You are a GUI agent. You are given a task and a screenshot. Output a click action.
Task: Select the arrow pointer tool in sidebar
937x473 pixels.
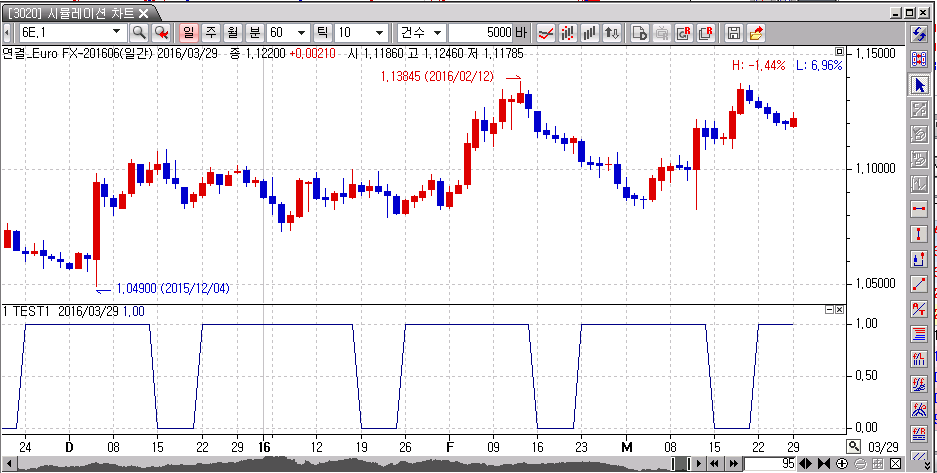pyautogui.click(x=919, y=84)
